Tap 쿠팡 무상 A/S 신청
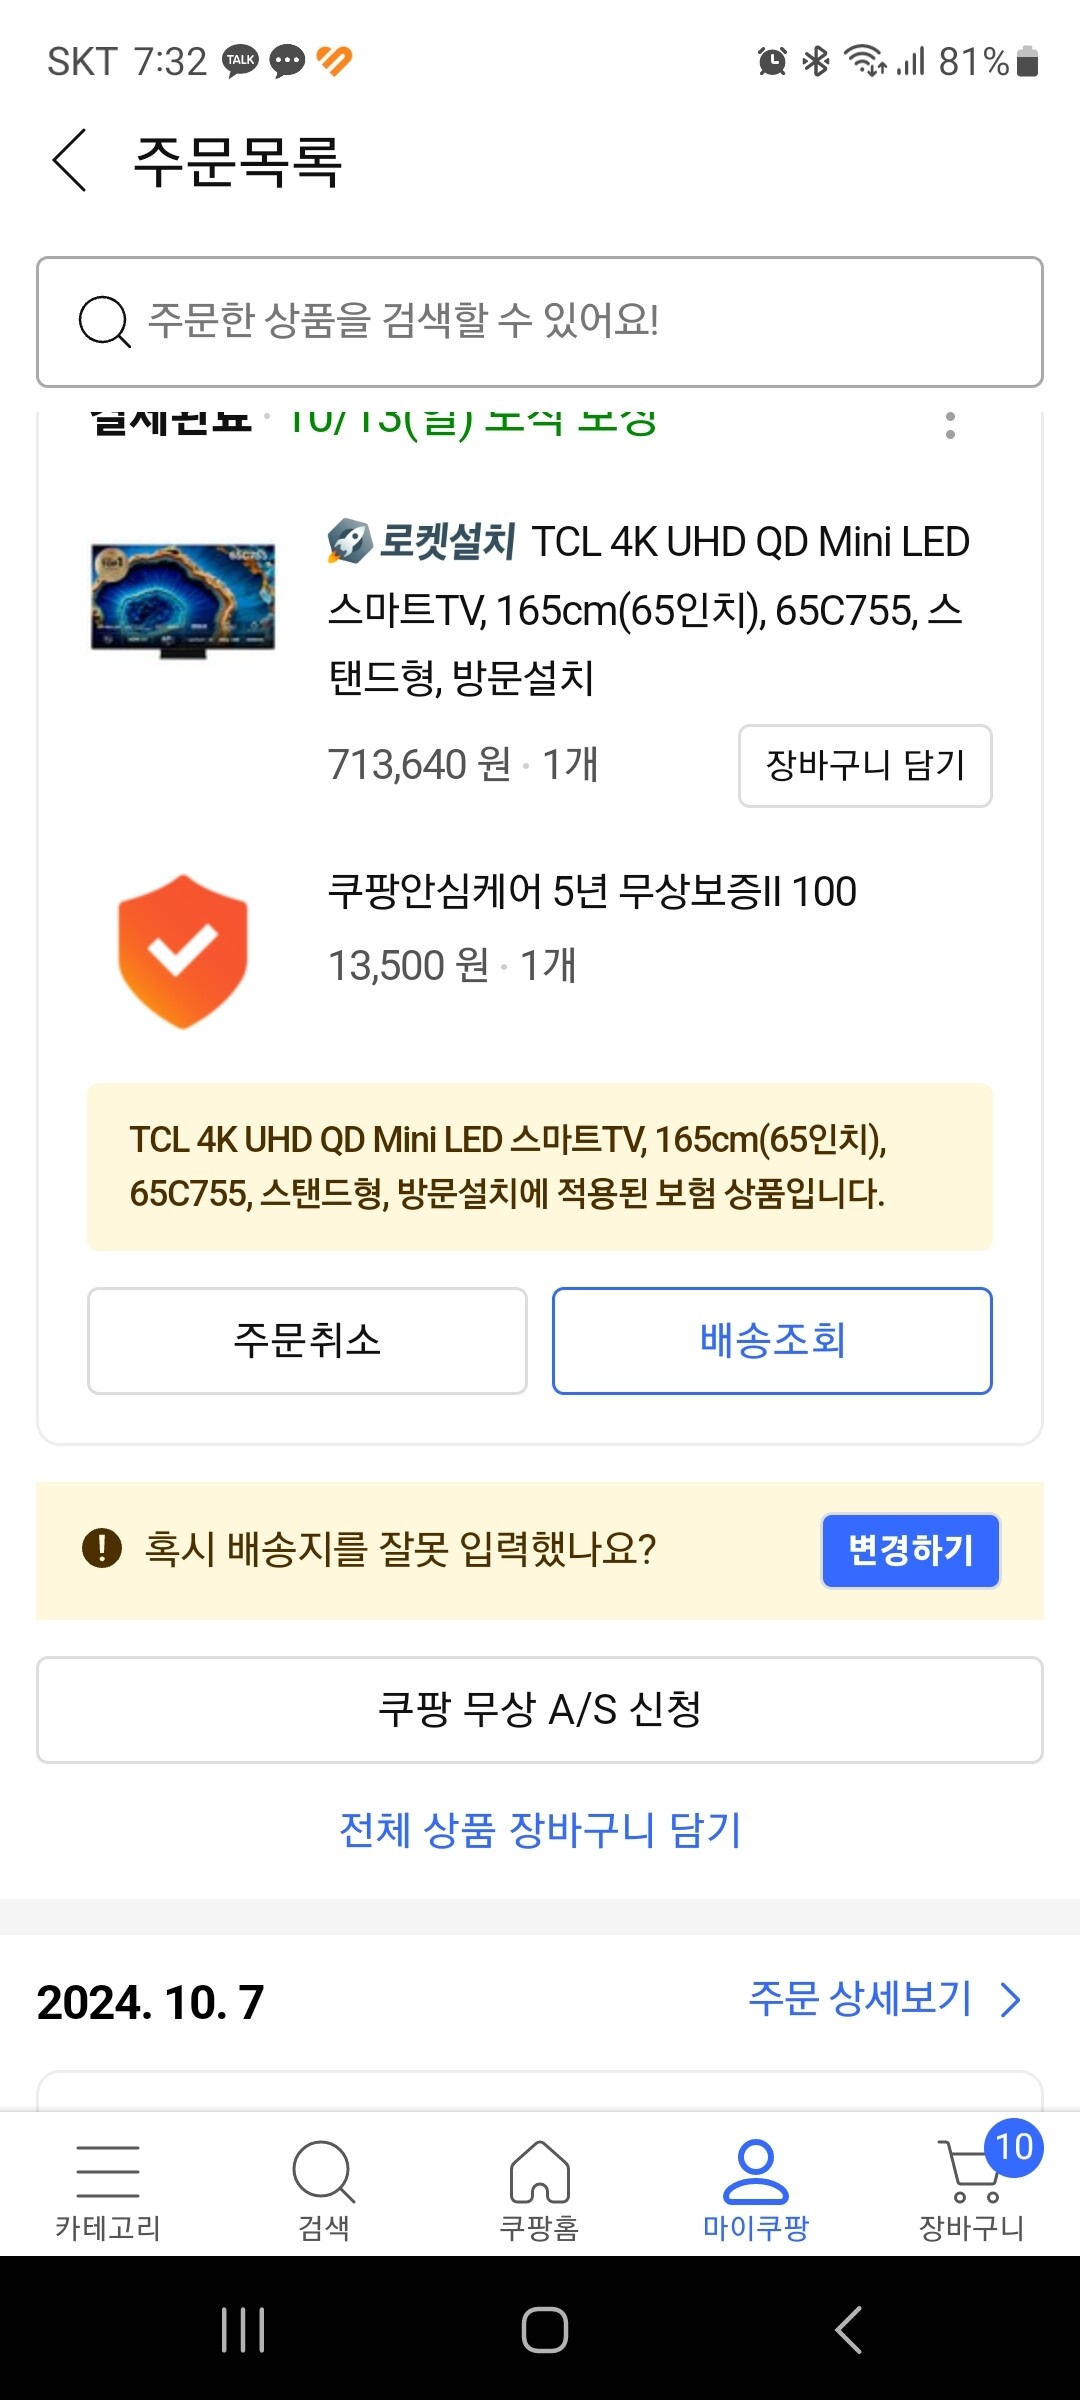 point(540,1710)
